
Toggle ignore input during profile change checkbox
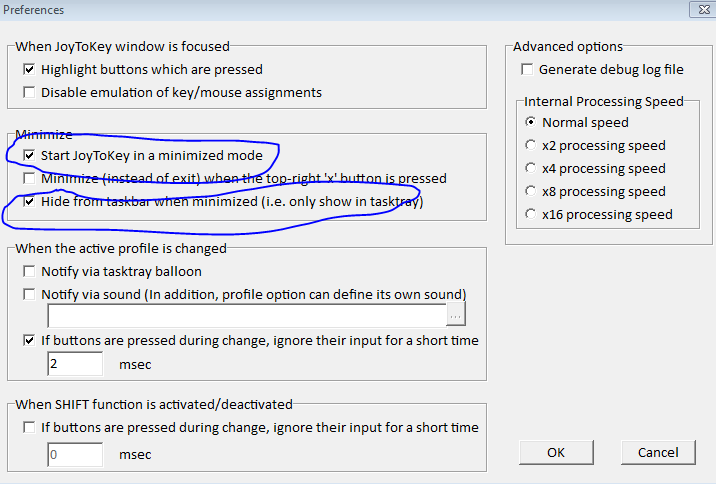tap(29, 340)
